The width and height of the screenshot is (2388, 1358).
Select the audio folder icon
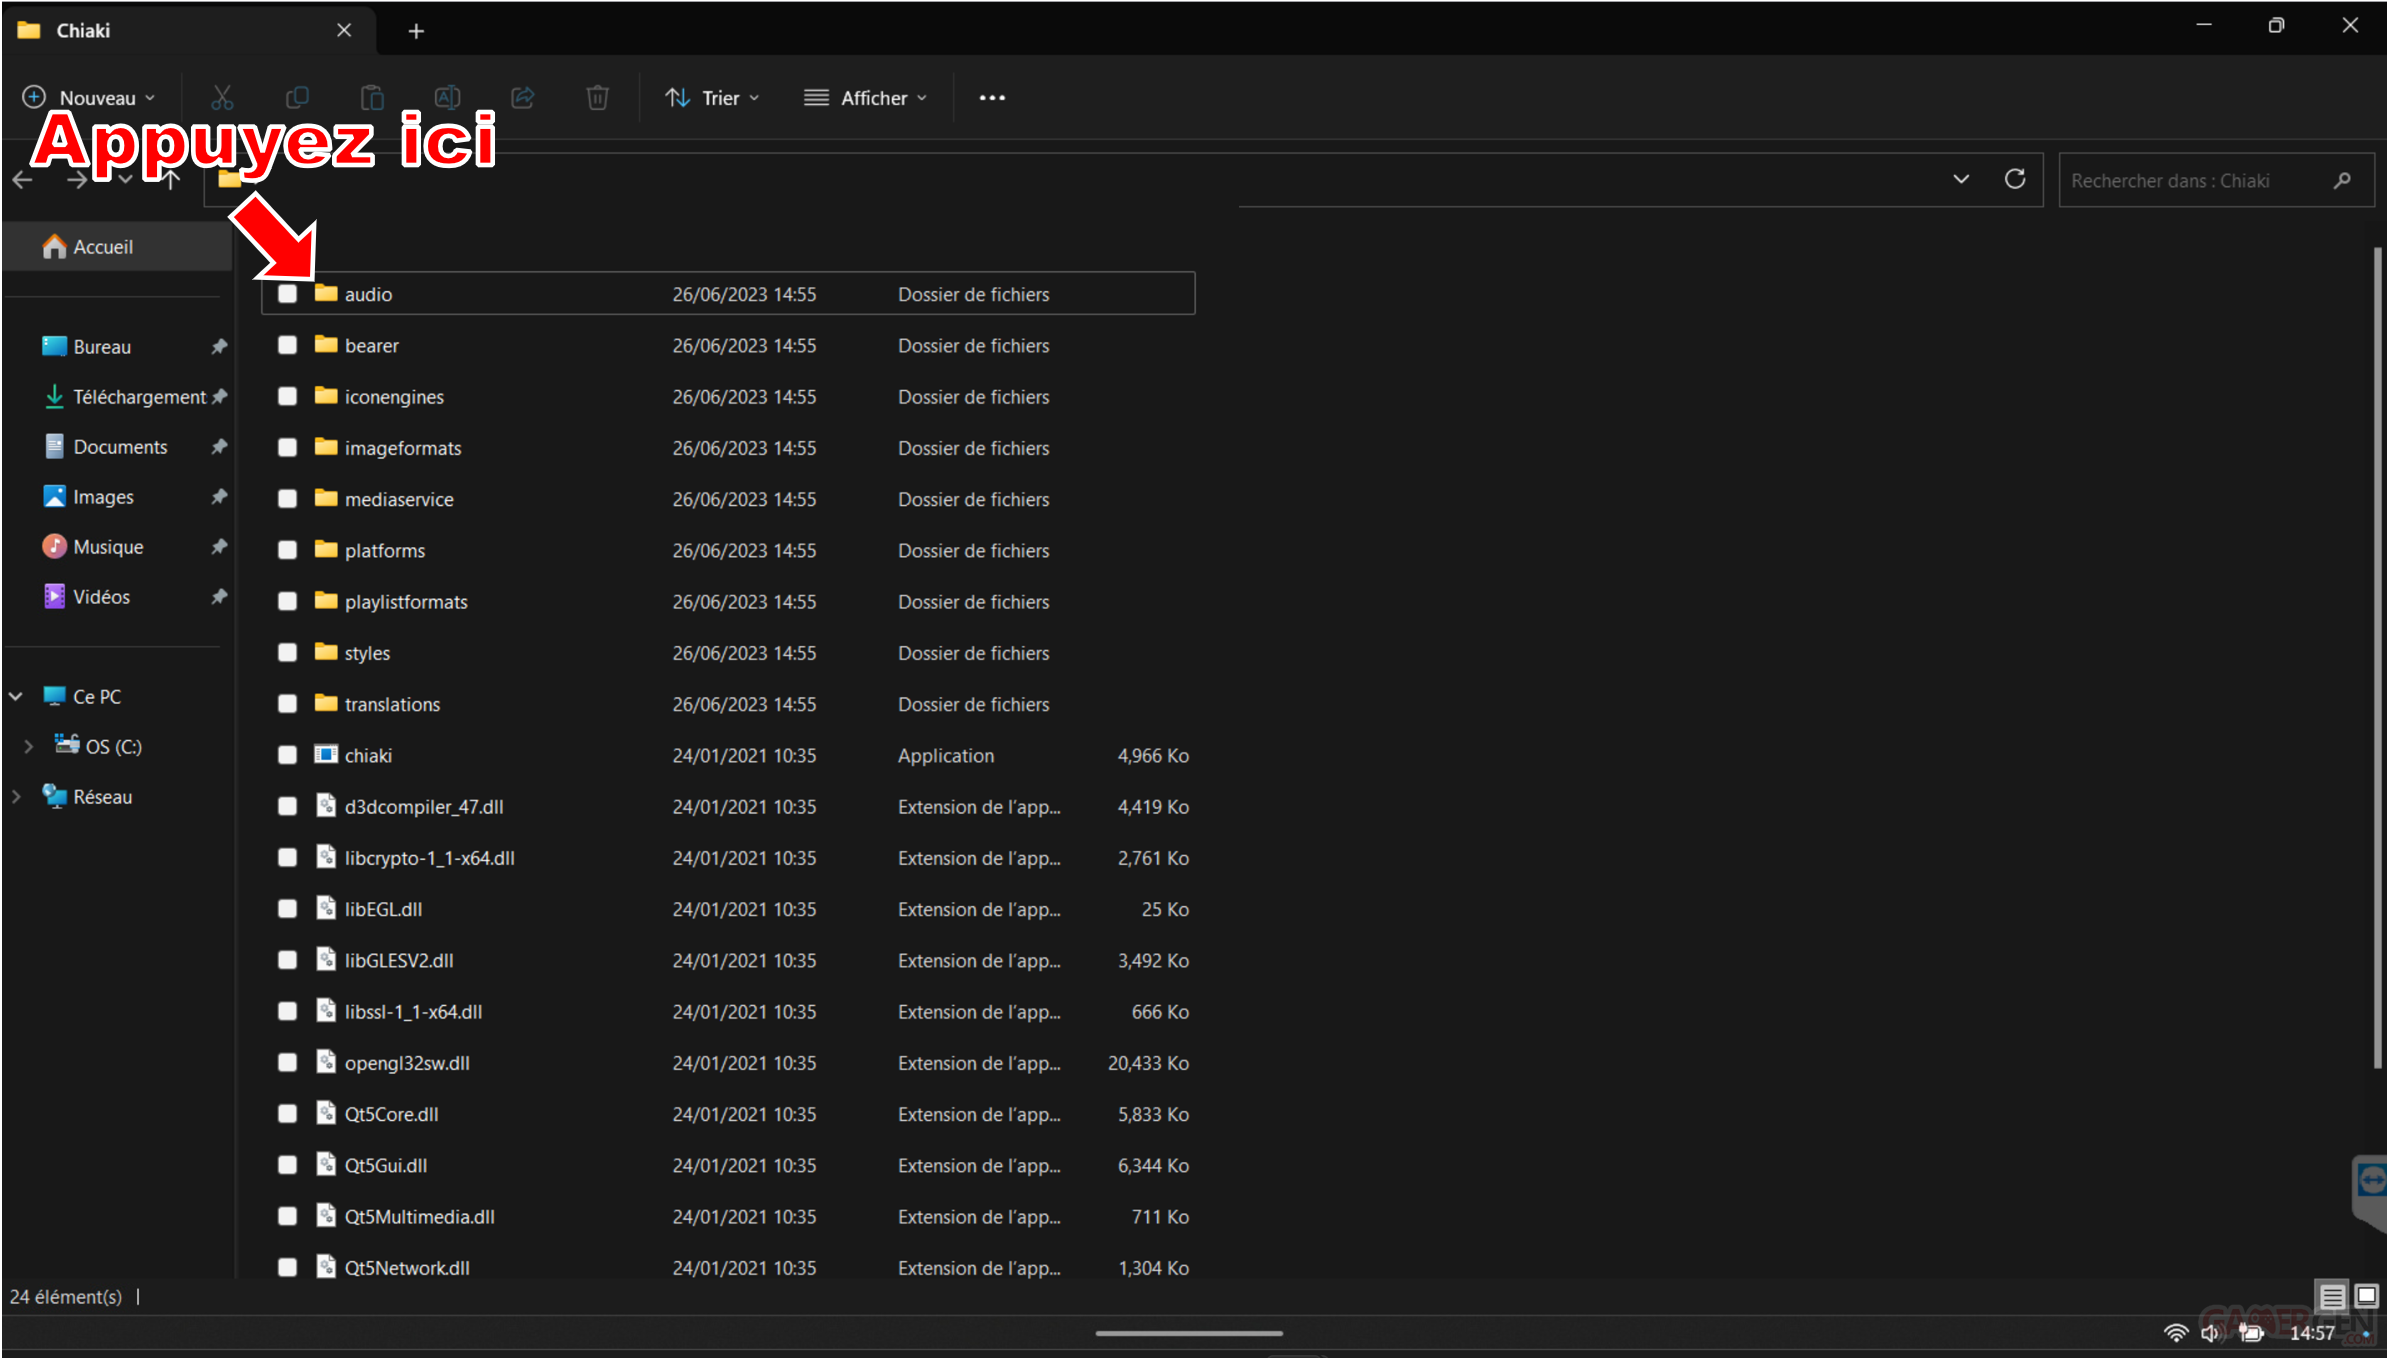pyautogui.click(x=325, y=293)
